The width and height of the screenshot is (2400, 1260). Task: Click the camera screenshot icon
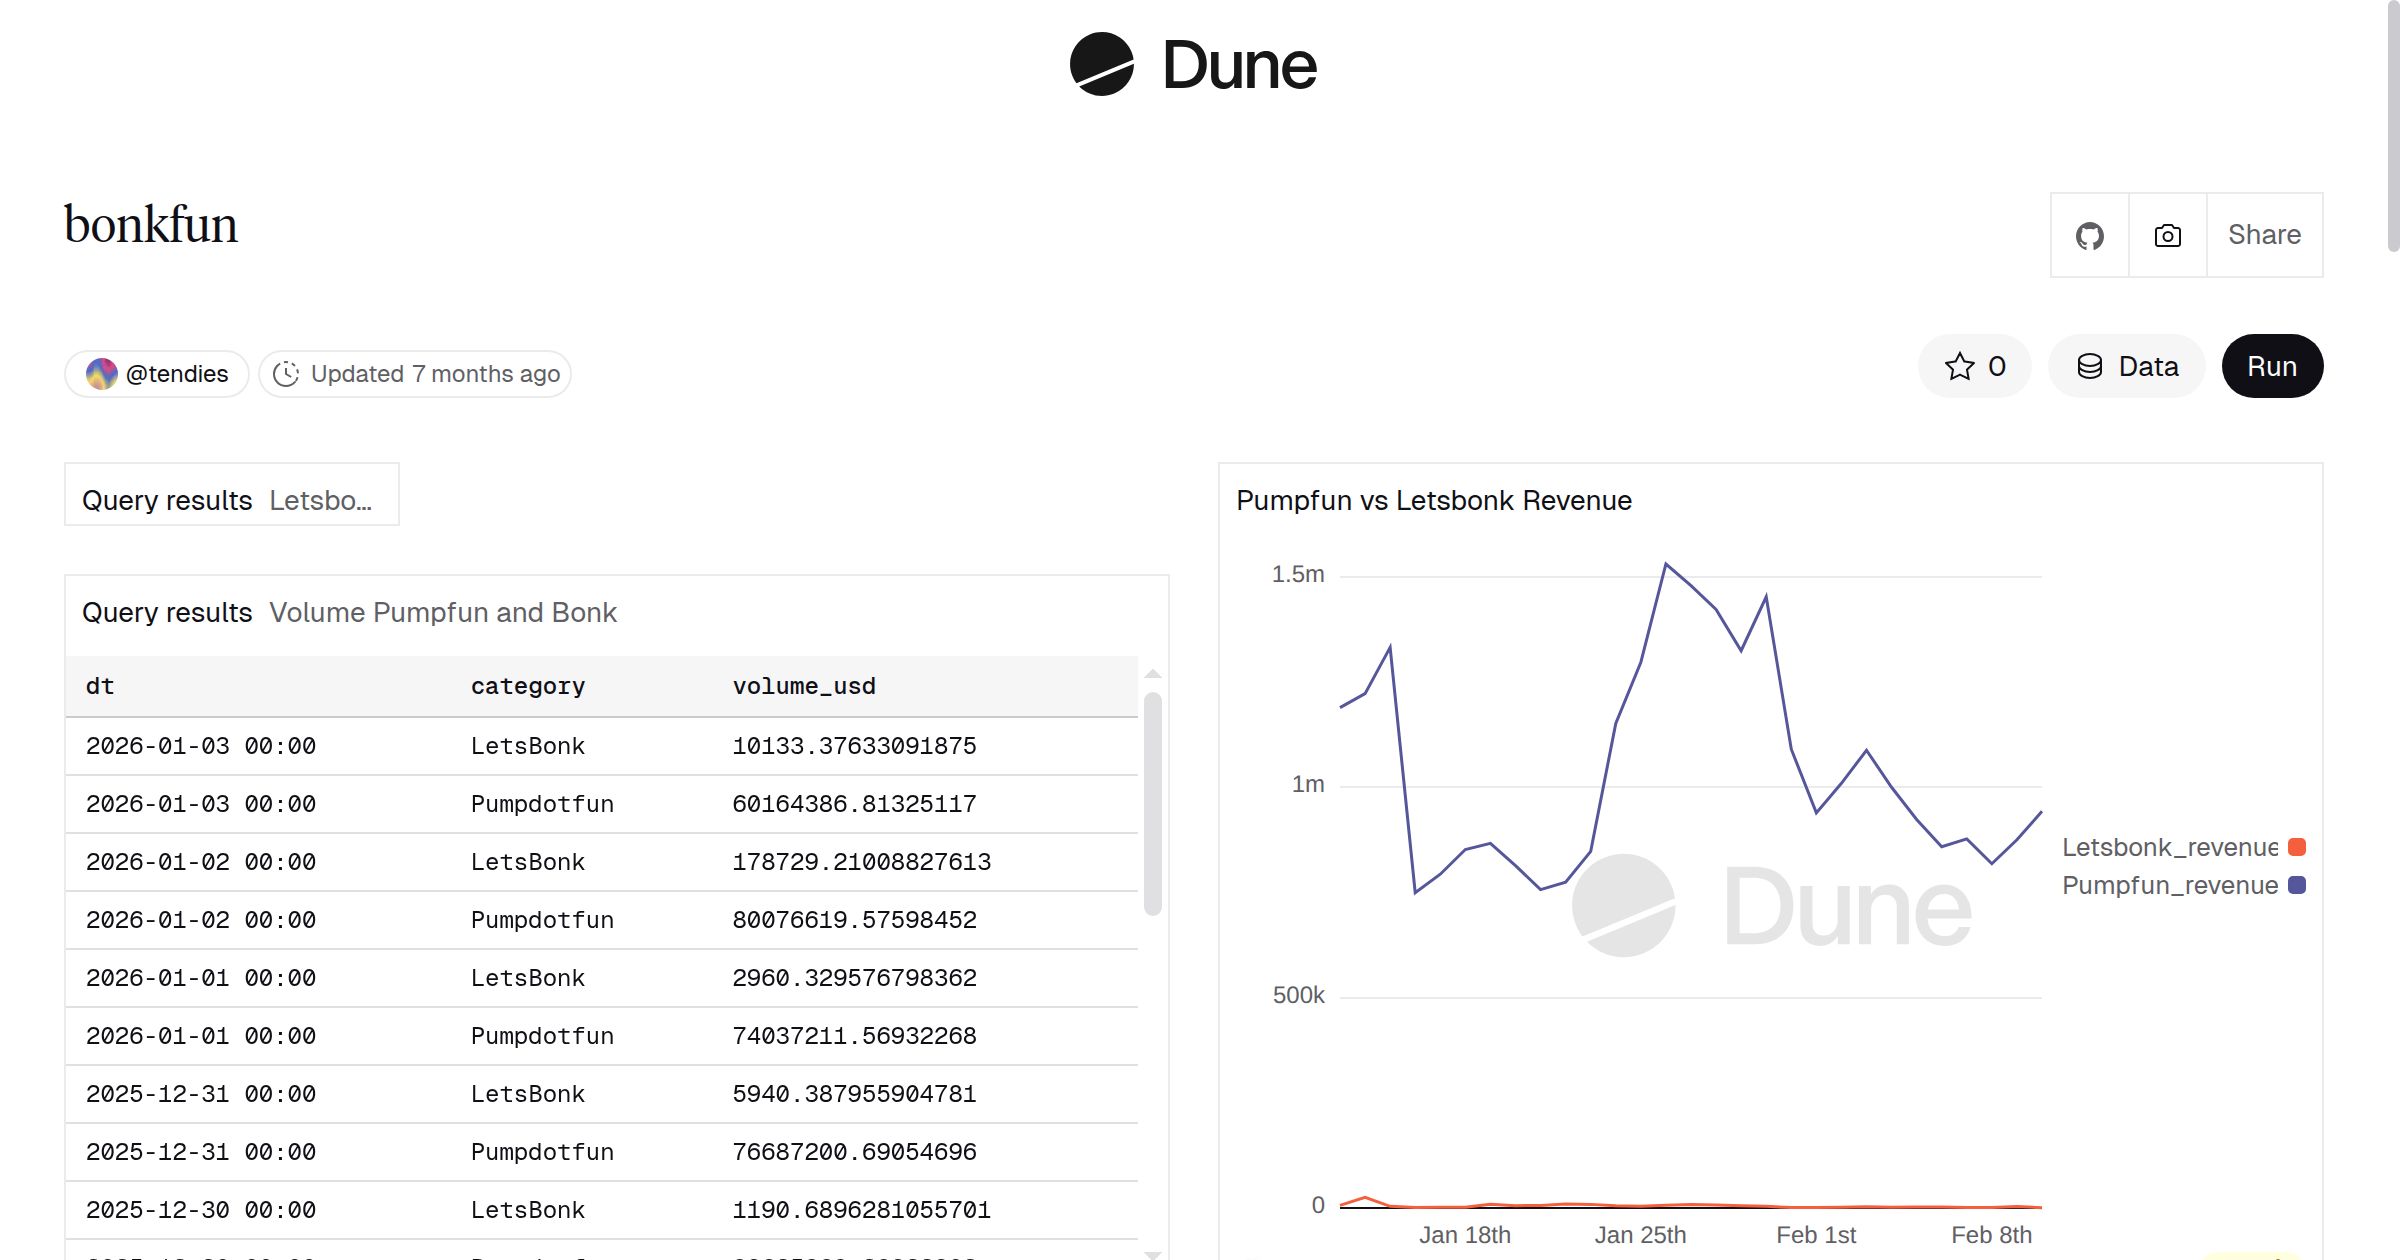point(2166,235)
